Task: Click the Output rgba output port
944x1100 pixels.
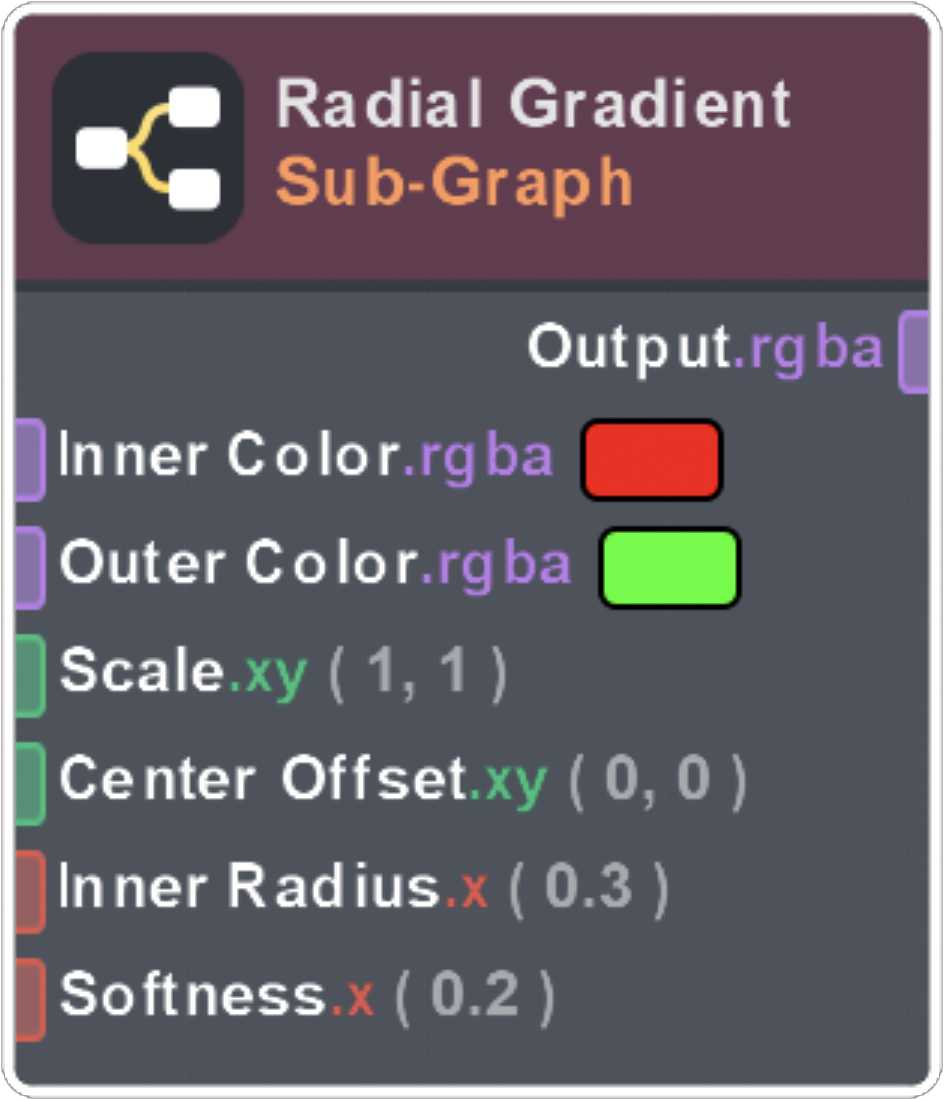Action: coord(915,351)
